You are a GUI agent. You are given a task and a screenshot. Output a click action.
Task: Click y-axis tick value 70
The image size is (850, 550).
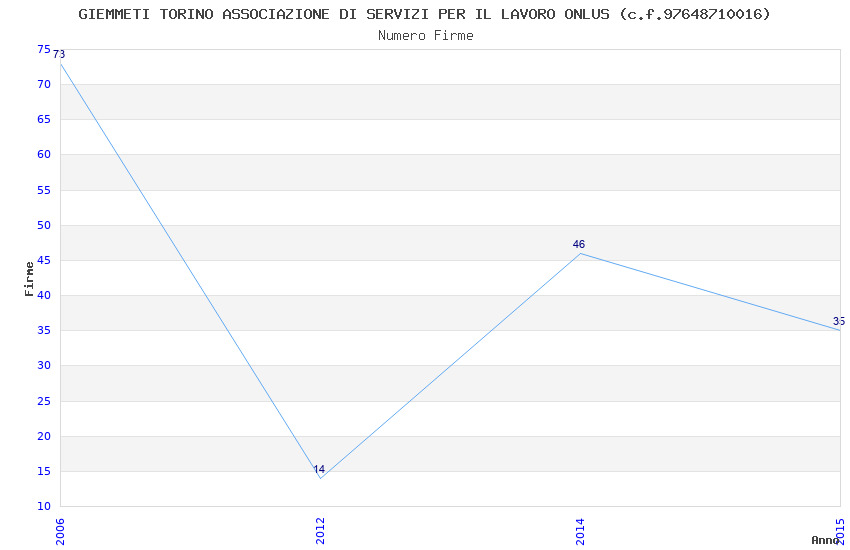tap(44, 85)
